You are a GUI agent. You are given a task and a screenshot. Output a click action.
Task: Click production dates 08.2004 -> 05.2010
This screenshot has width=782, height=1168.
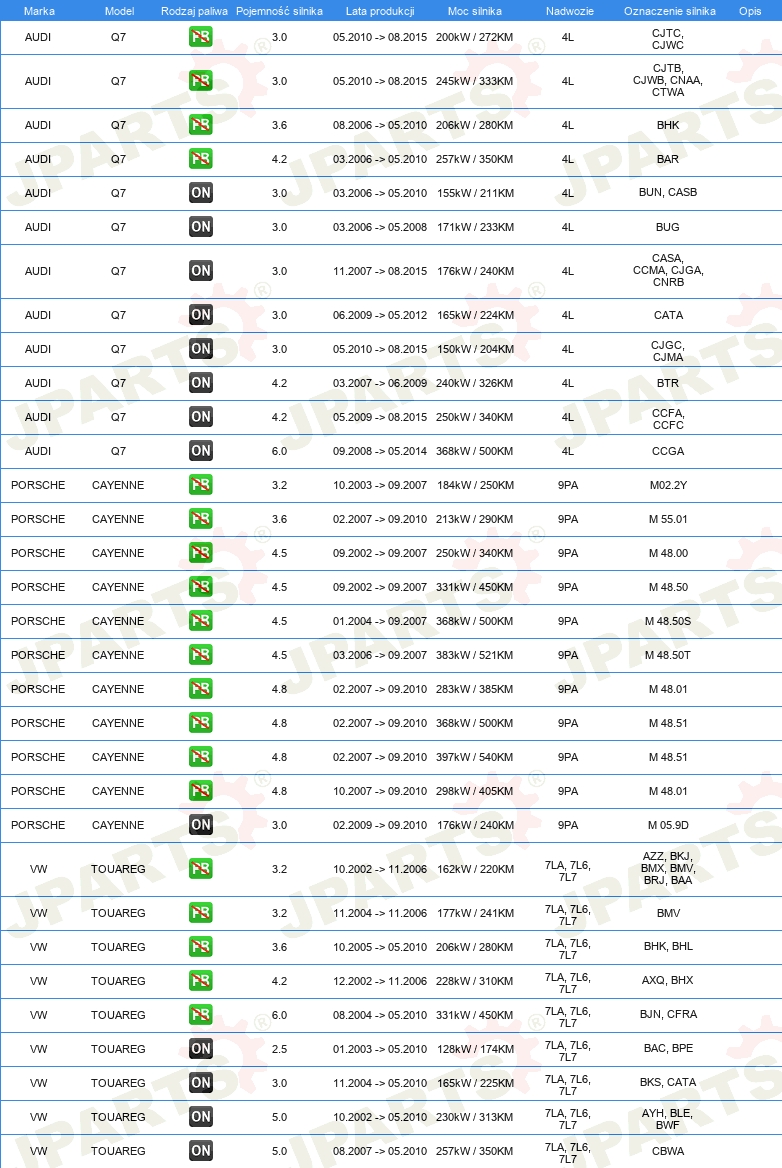click(x=380, y=1015)
